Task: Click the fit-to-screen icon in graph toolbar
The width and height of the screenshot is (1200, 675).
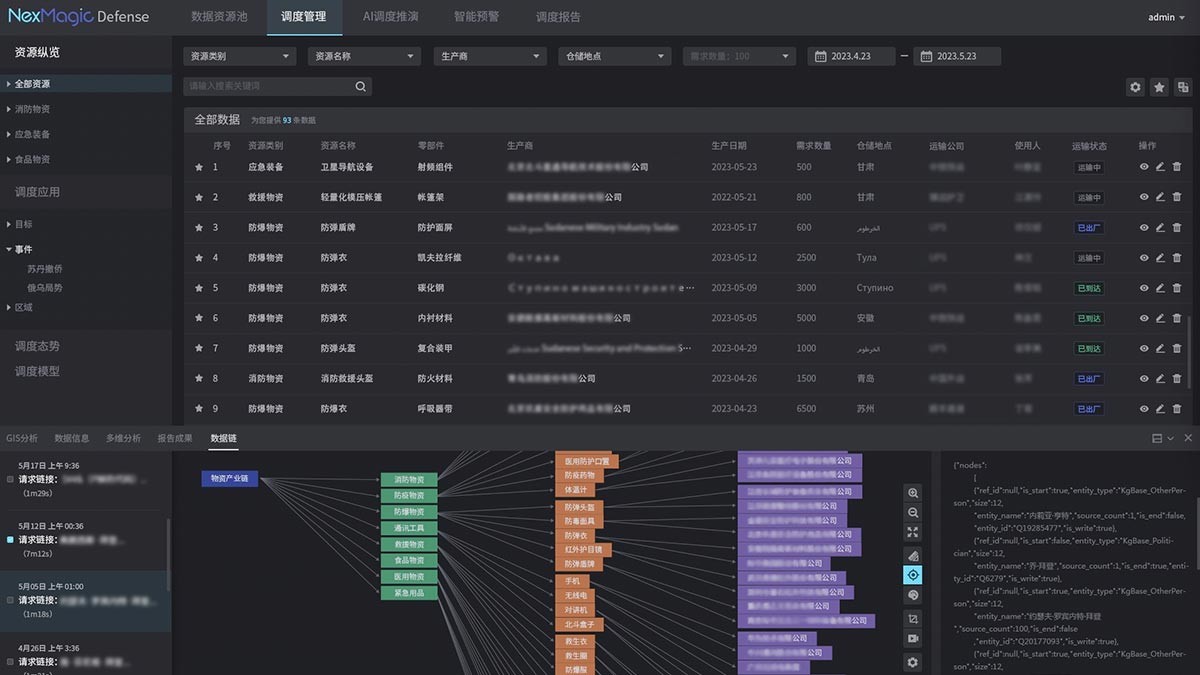Action: (912, 532)
